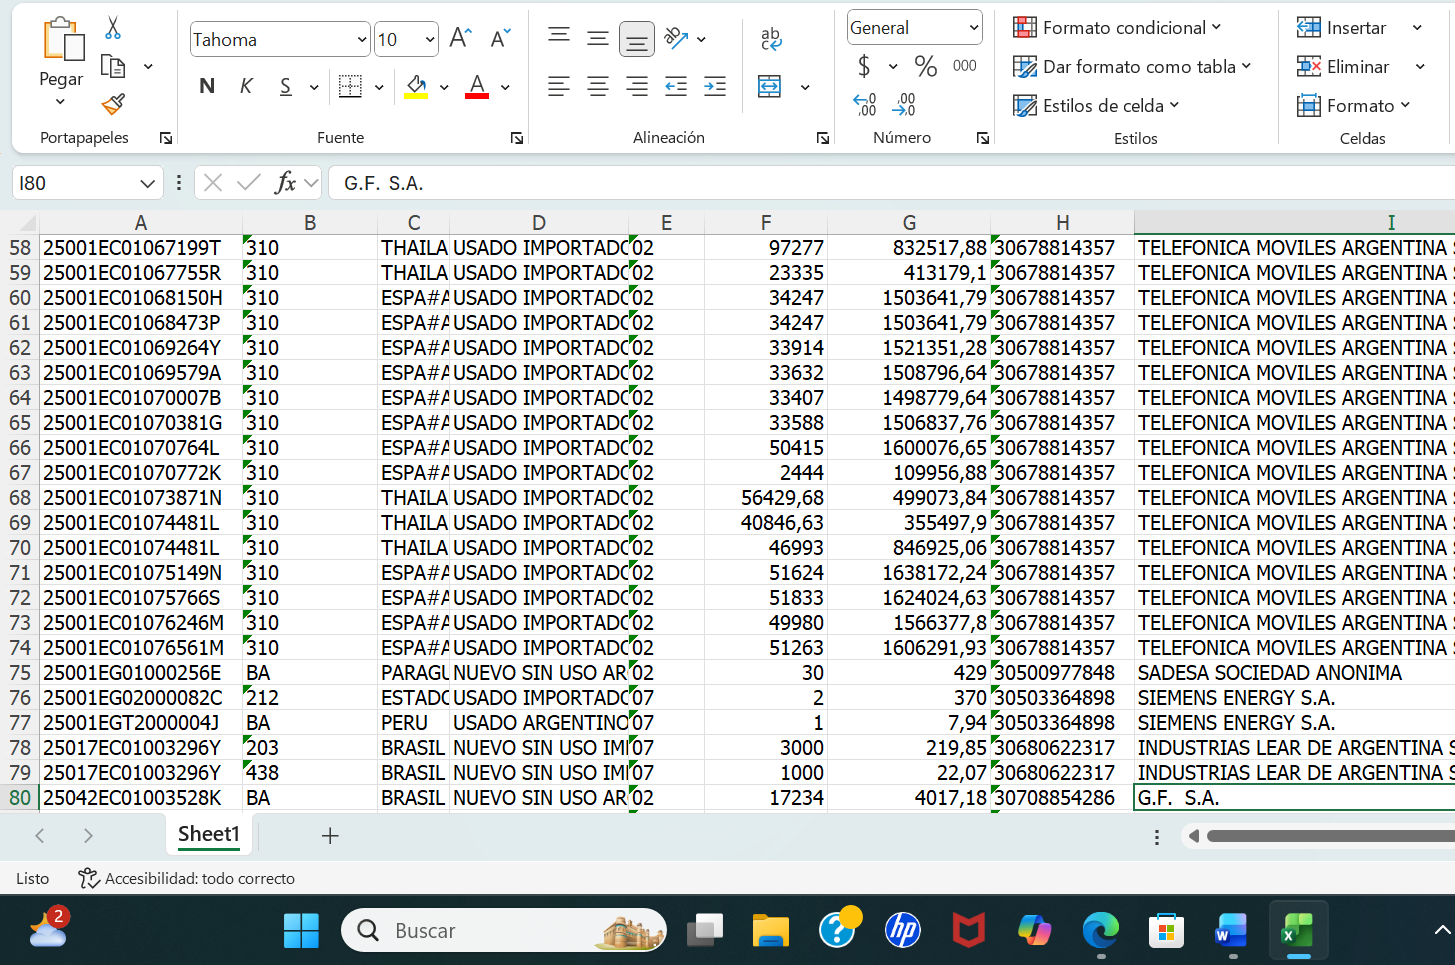The image size is (1455, 965).
Task: Toggle italic formatting (K)
Action: 246,87
